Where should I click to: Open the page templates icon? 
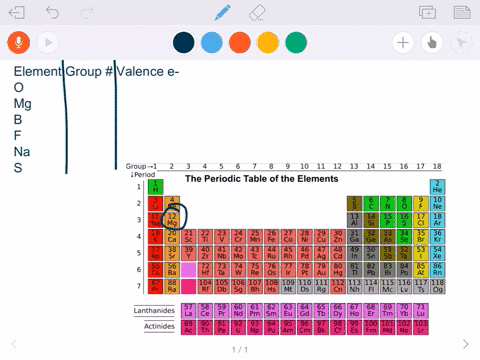(x=462, y=13)
